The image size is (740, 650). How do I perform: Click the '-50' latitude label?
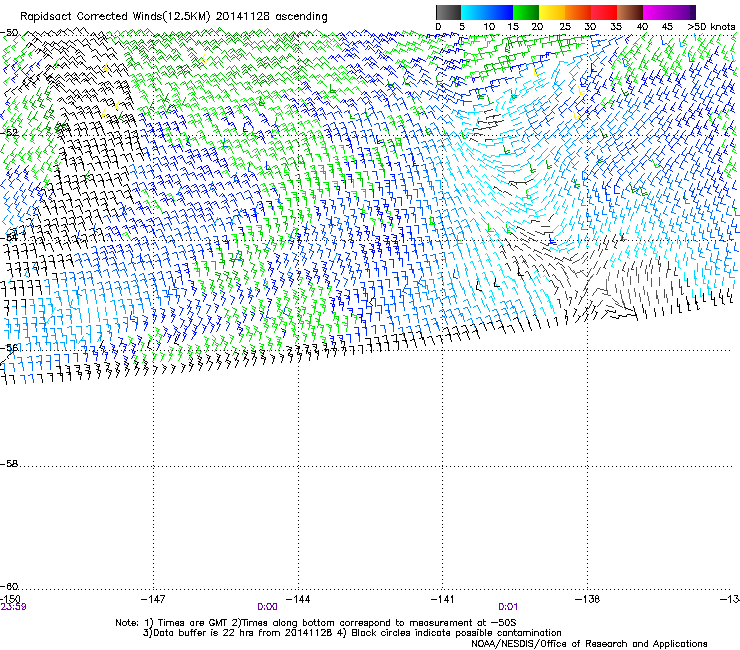[x=9, y=33]
